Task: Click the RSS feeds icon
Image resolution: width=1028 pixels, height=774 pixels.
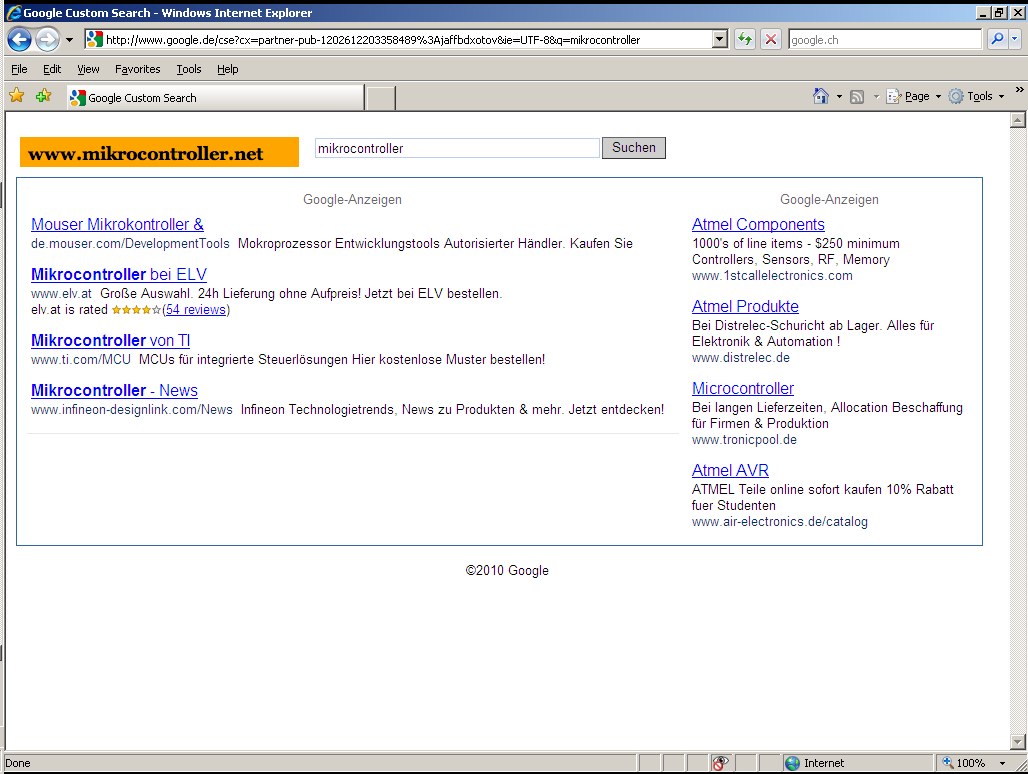Action: (x=857, y=97)
